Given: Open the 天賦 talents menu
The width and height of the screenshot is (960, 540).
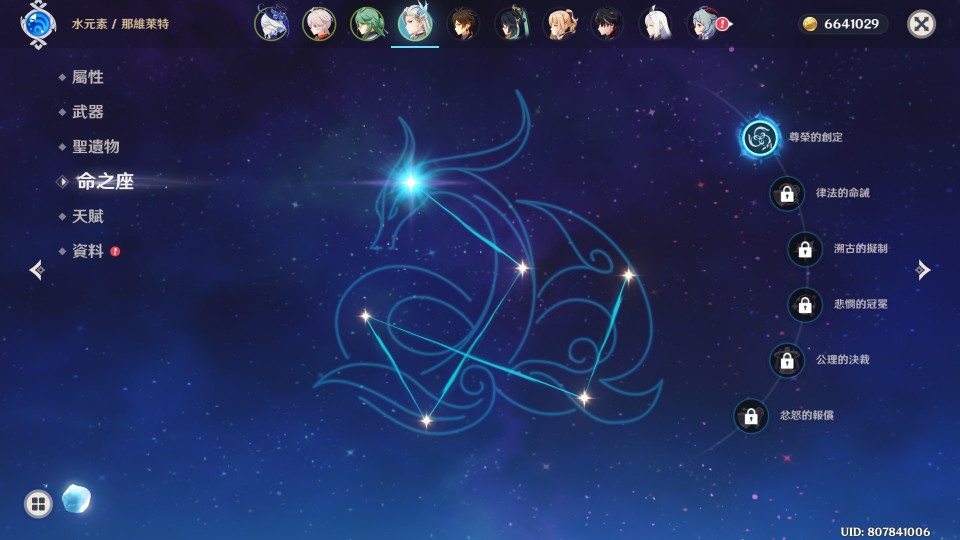Looking at the screenshot, I should [x=88, y=216].
